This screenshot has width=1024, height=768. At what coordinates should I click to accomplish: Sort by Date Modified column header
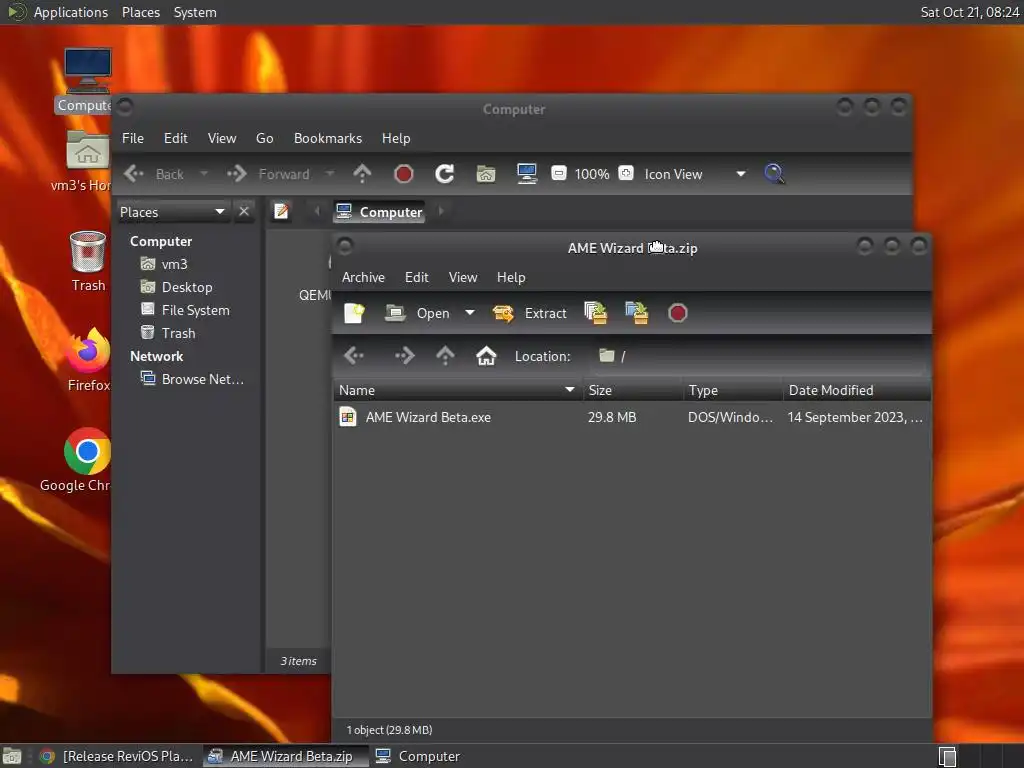pos(857,391)
